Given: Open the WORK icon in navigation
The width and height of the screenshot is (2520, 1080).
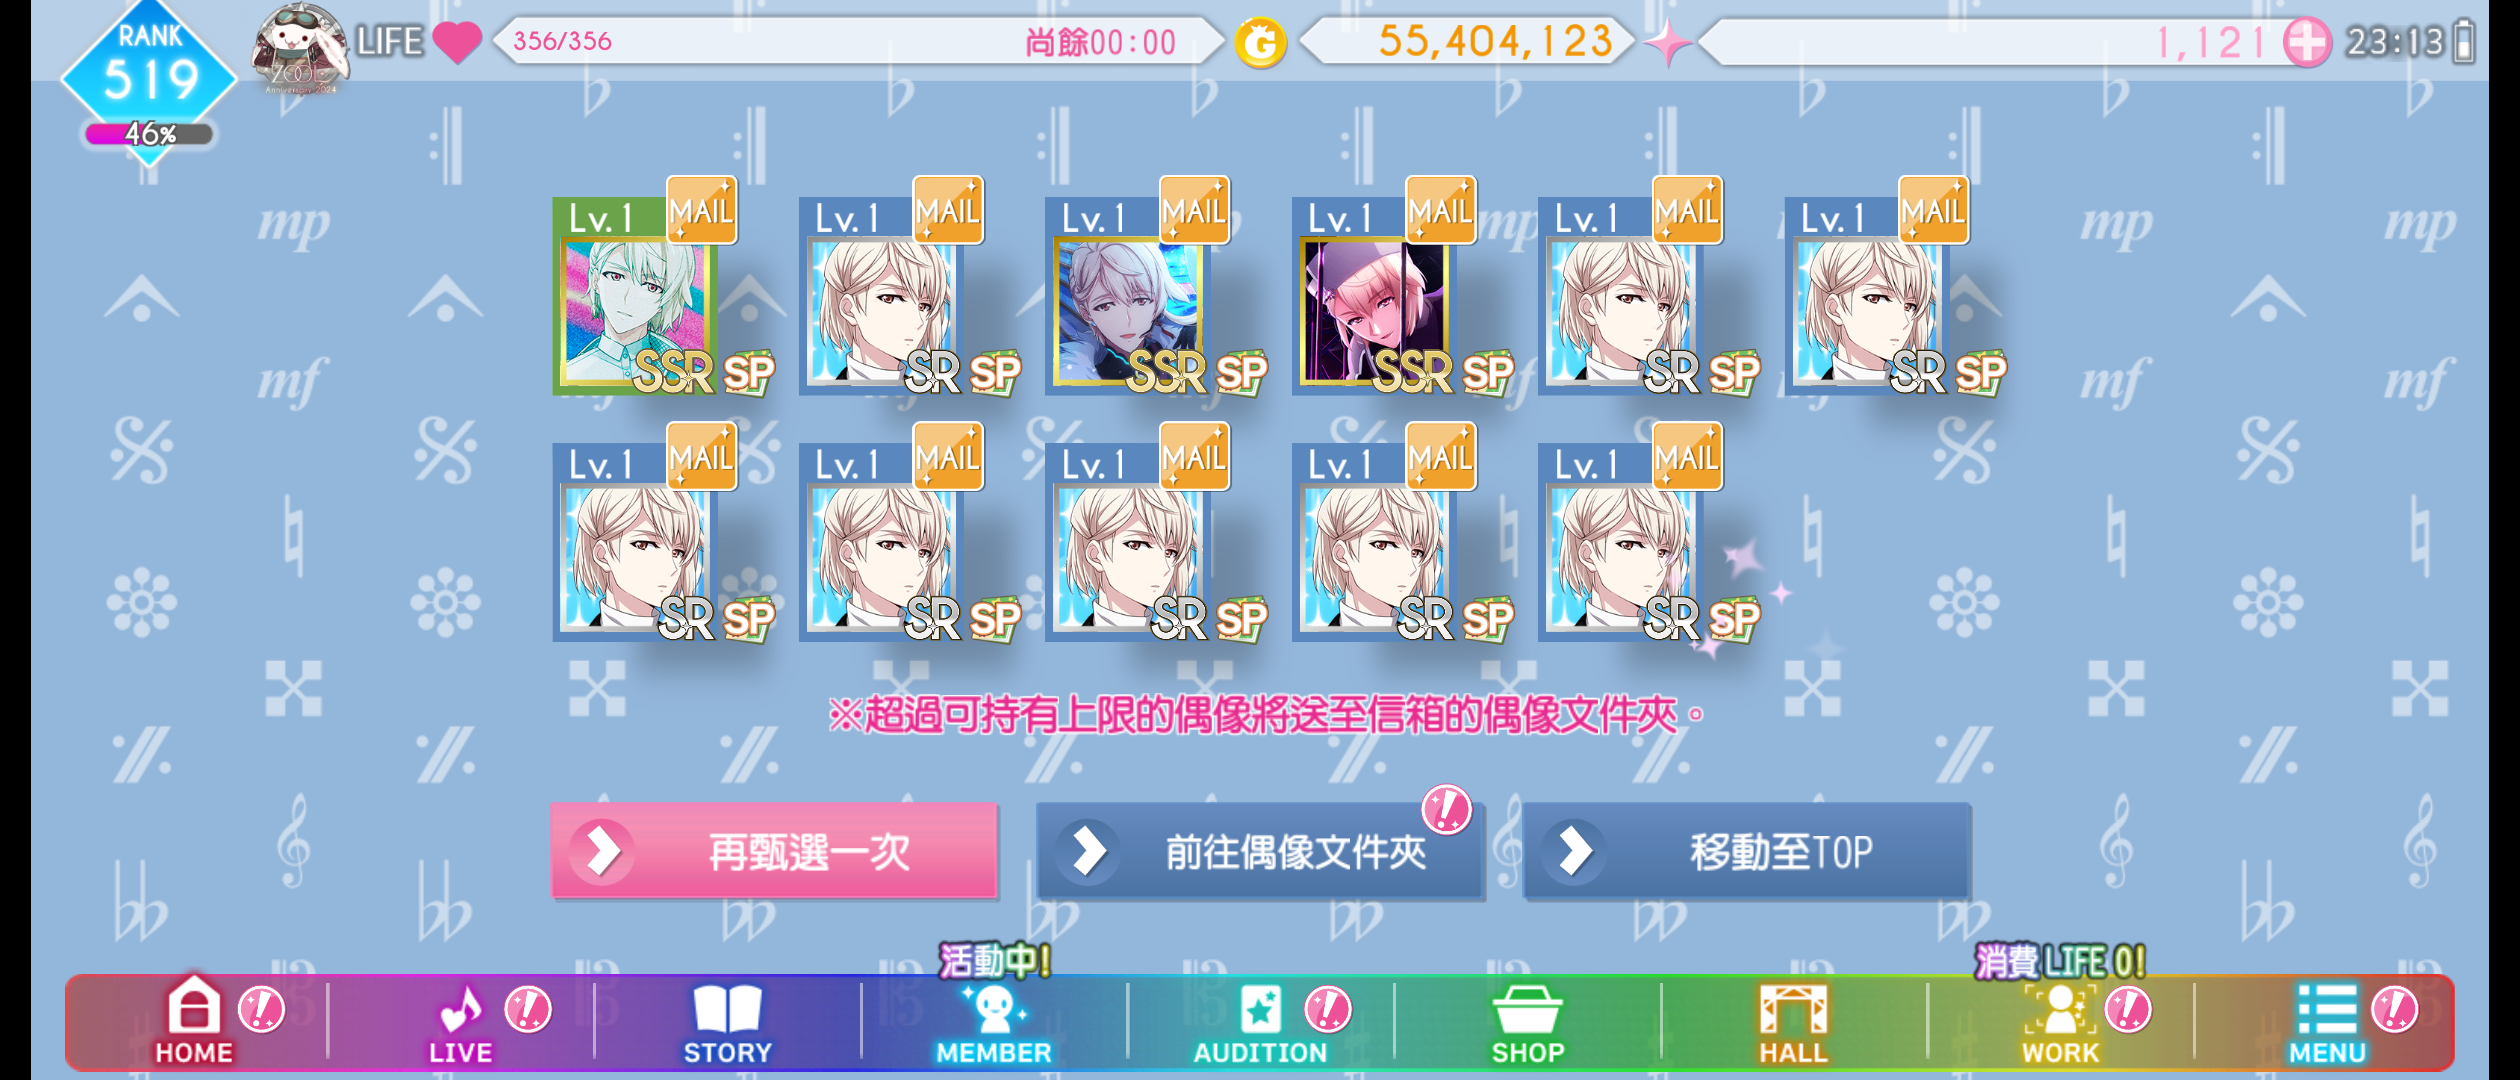Looking at the screenshot, I should (2060, 1020).
